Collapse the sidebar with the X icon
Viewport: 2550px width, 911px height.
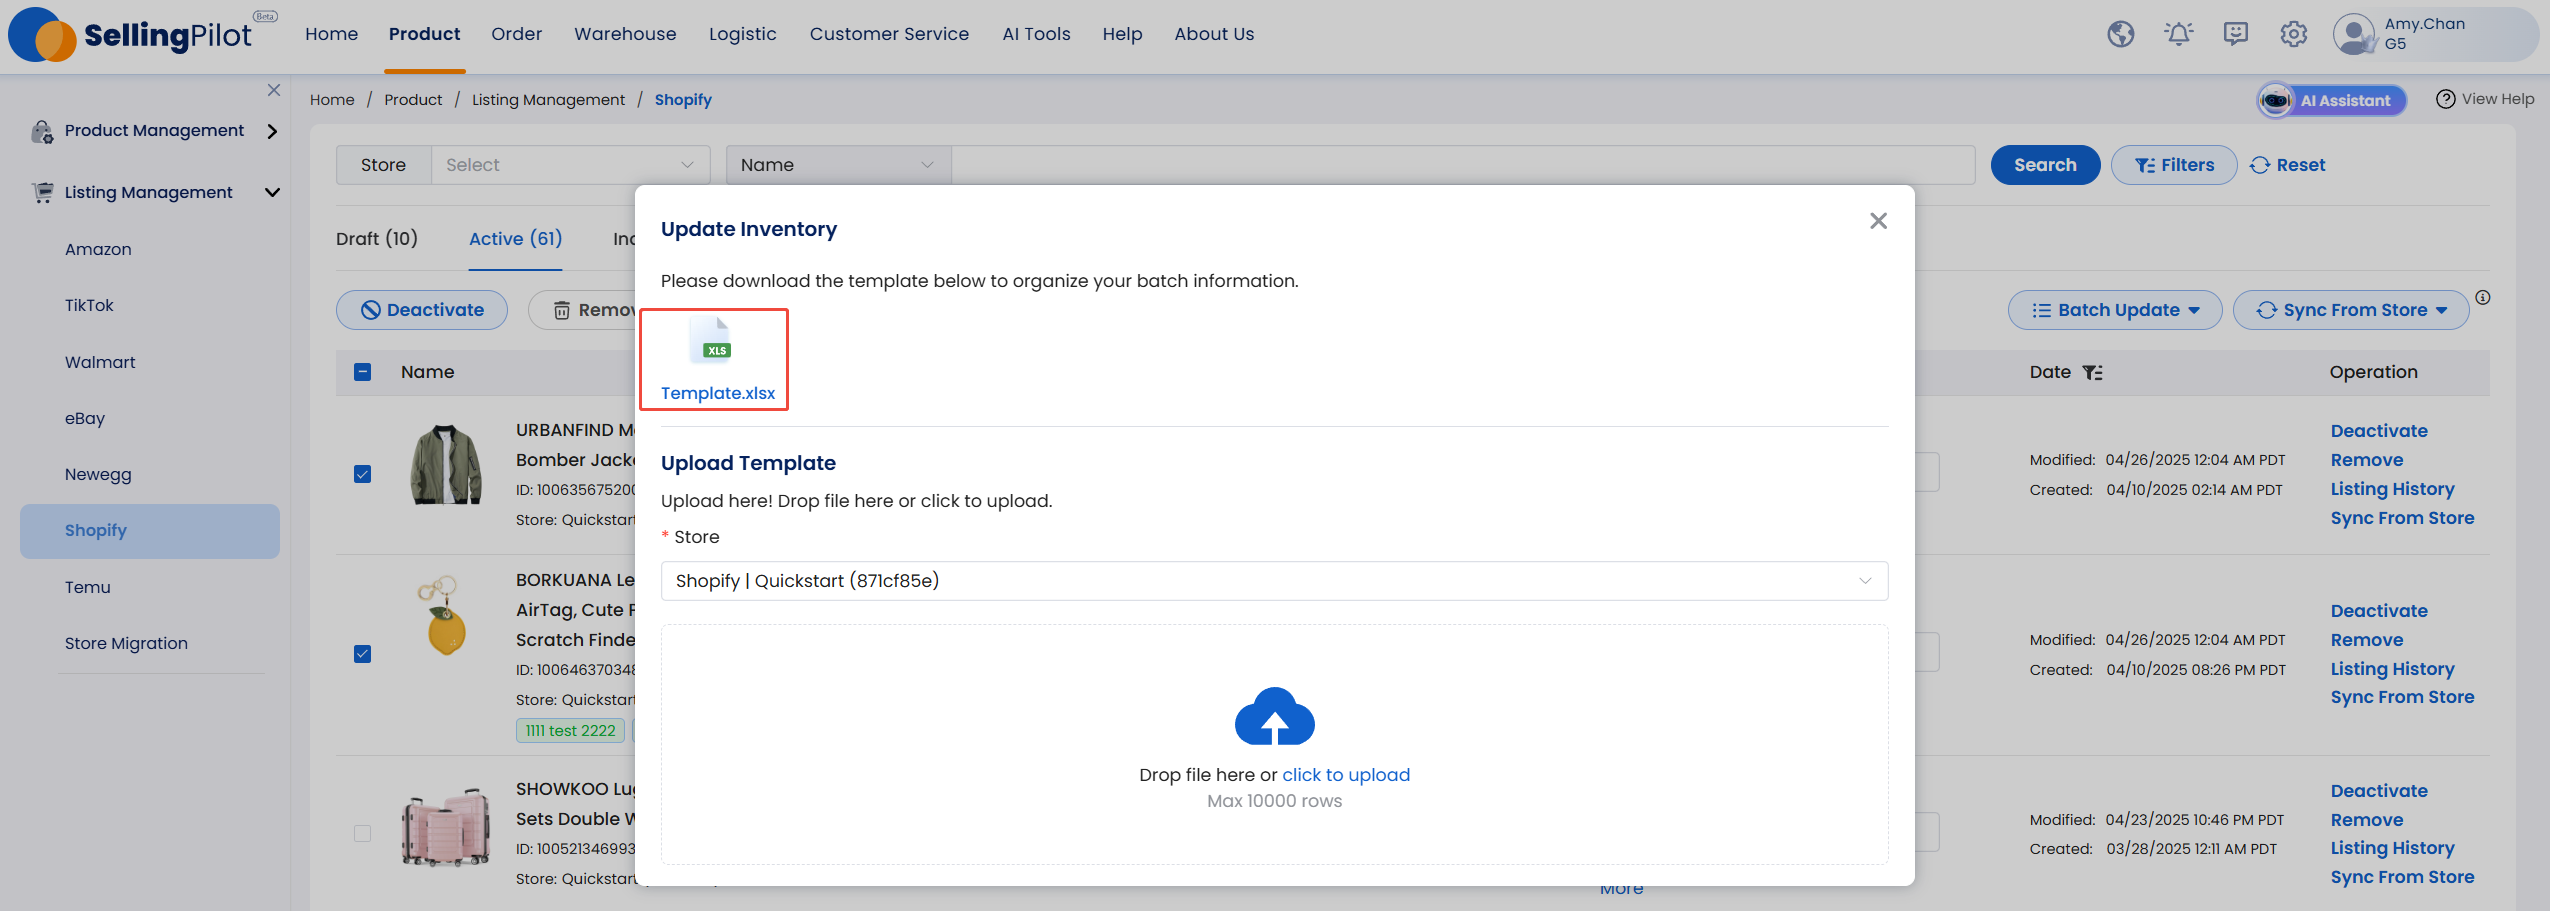[x=274, y=90]
